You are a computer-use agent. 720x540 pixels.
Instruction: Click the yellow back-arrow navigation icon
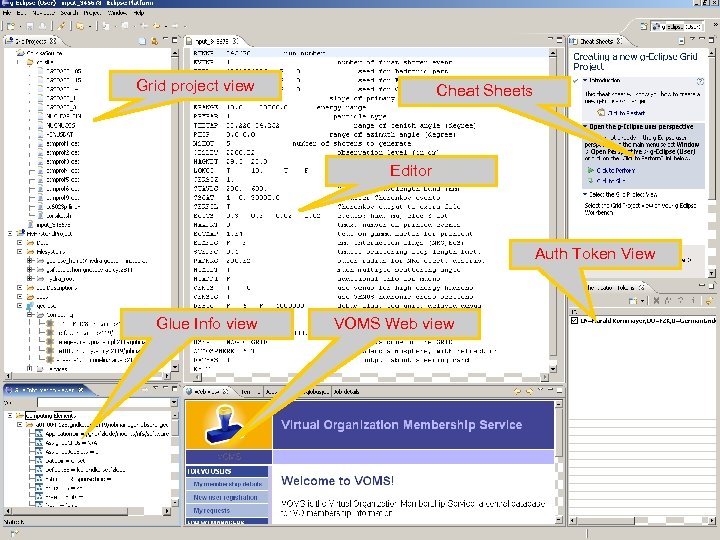click(156, 26)
